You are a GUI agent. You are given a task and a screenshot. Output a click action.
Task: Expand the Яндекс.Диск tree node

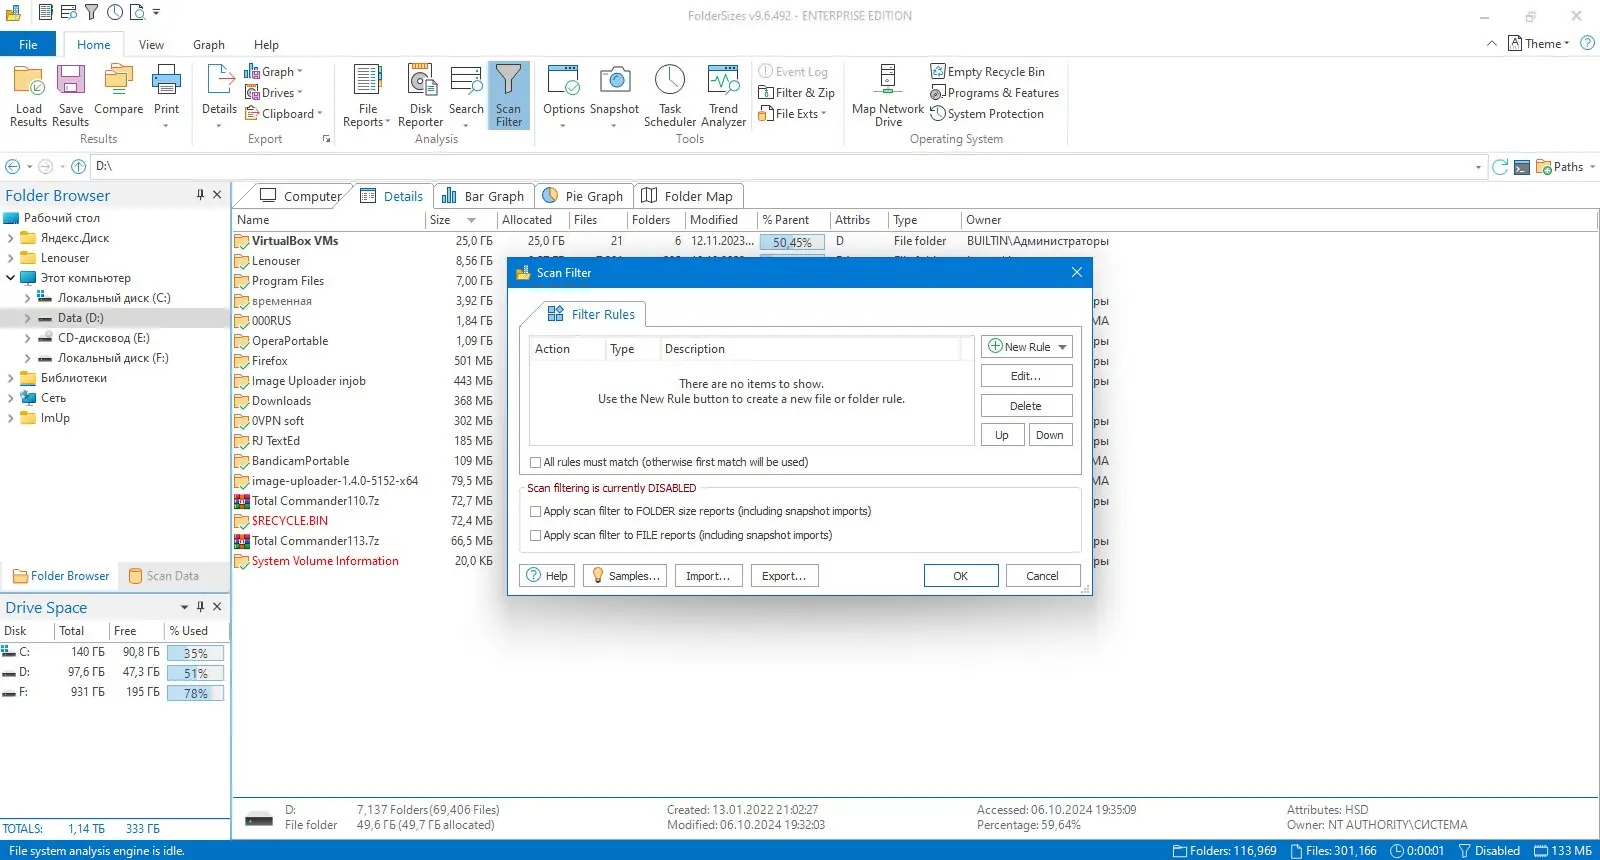(10, 238)
